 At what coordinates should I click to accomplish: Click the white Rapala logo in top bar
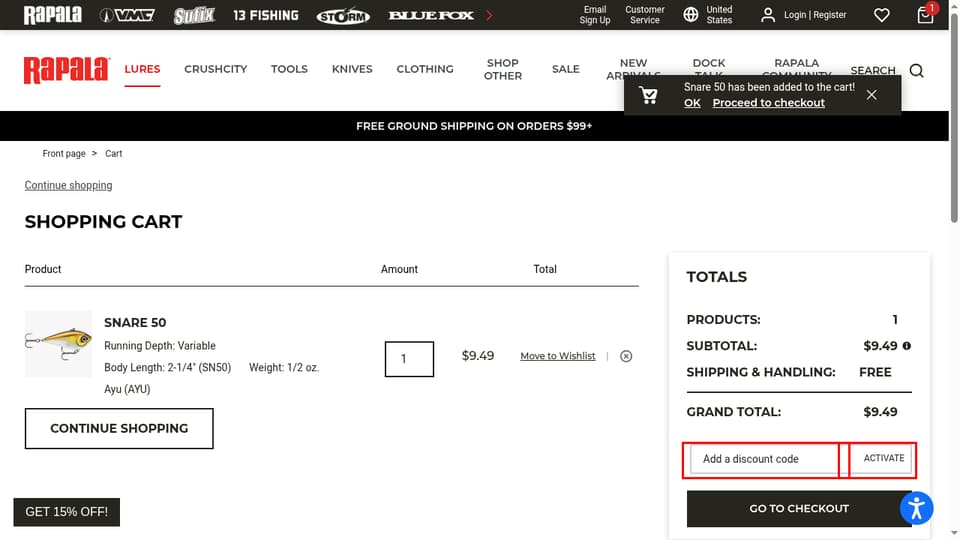[53, 15]
